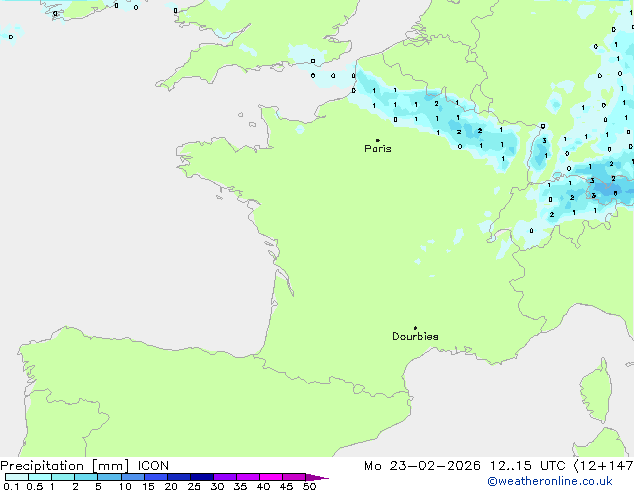Pick the 30–35 mm purple legend swatch

point(225,477)
